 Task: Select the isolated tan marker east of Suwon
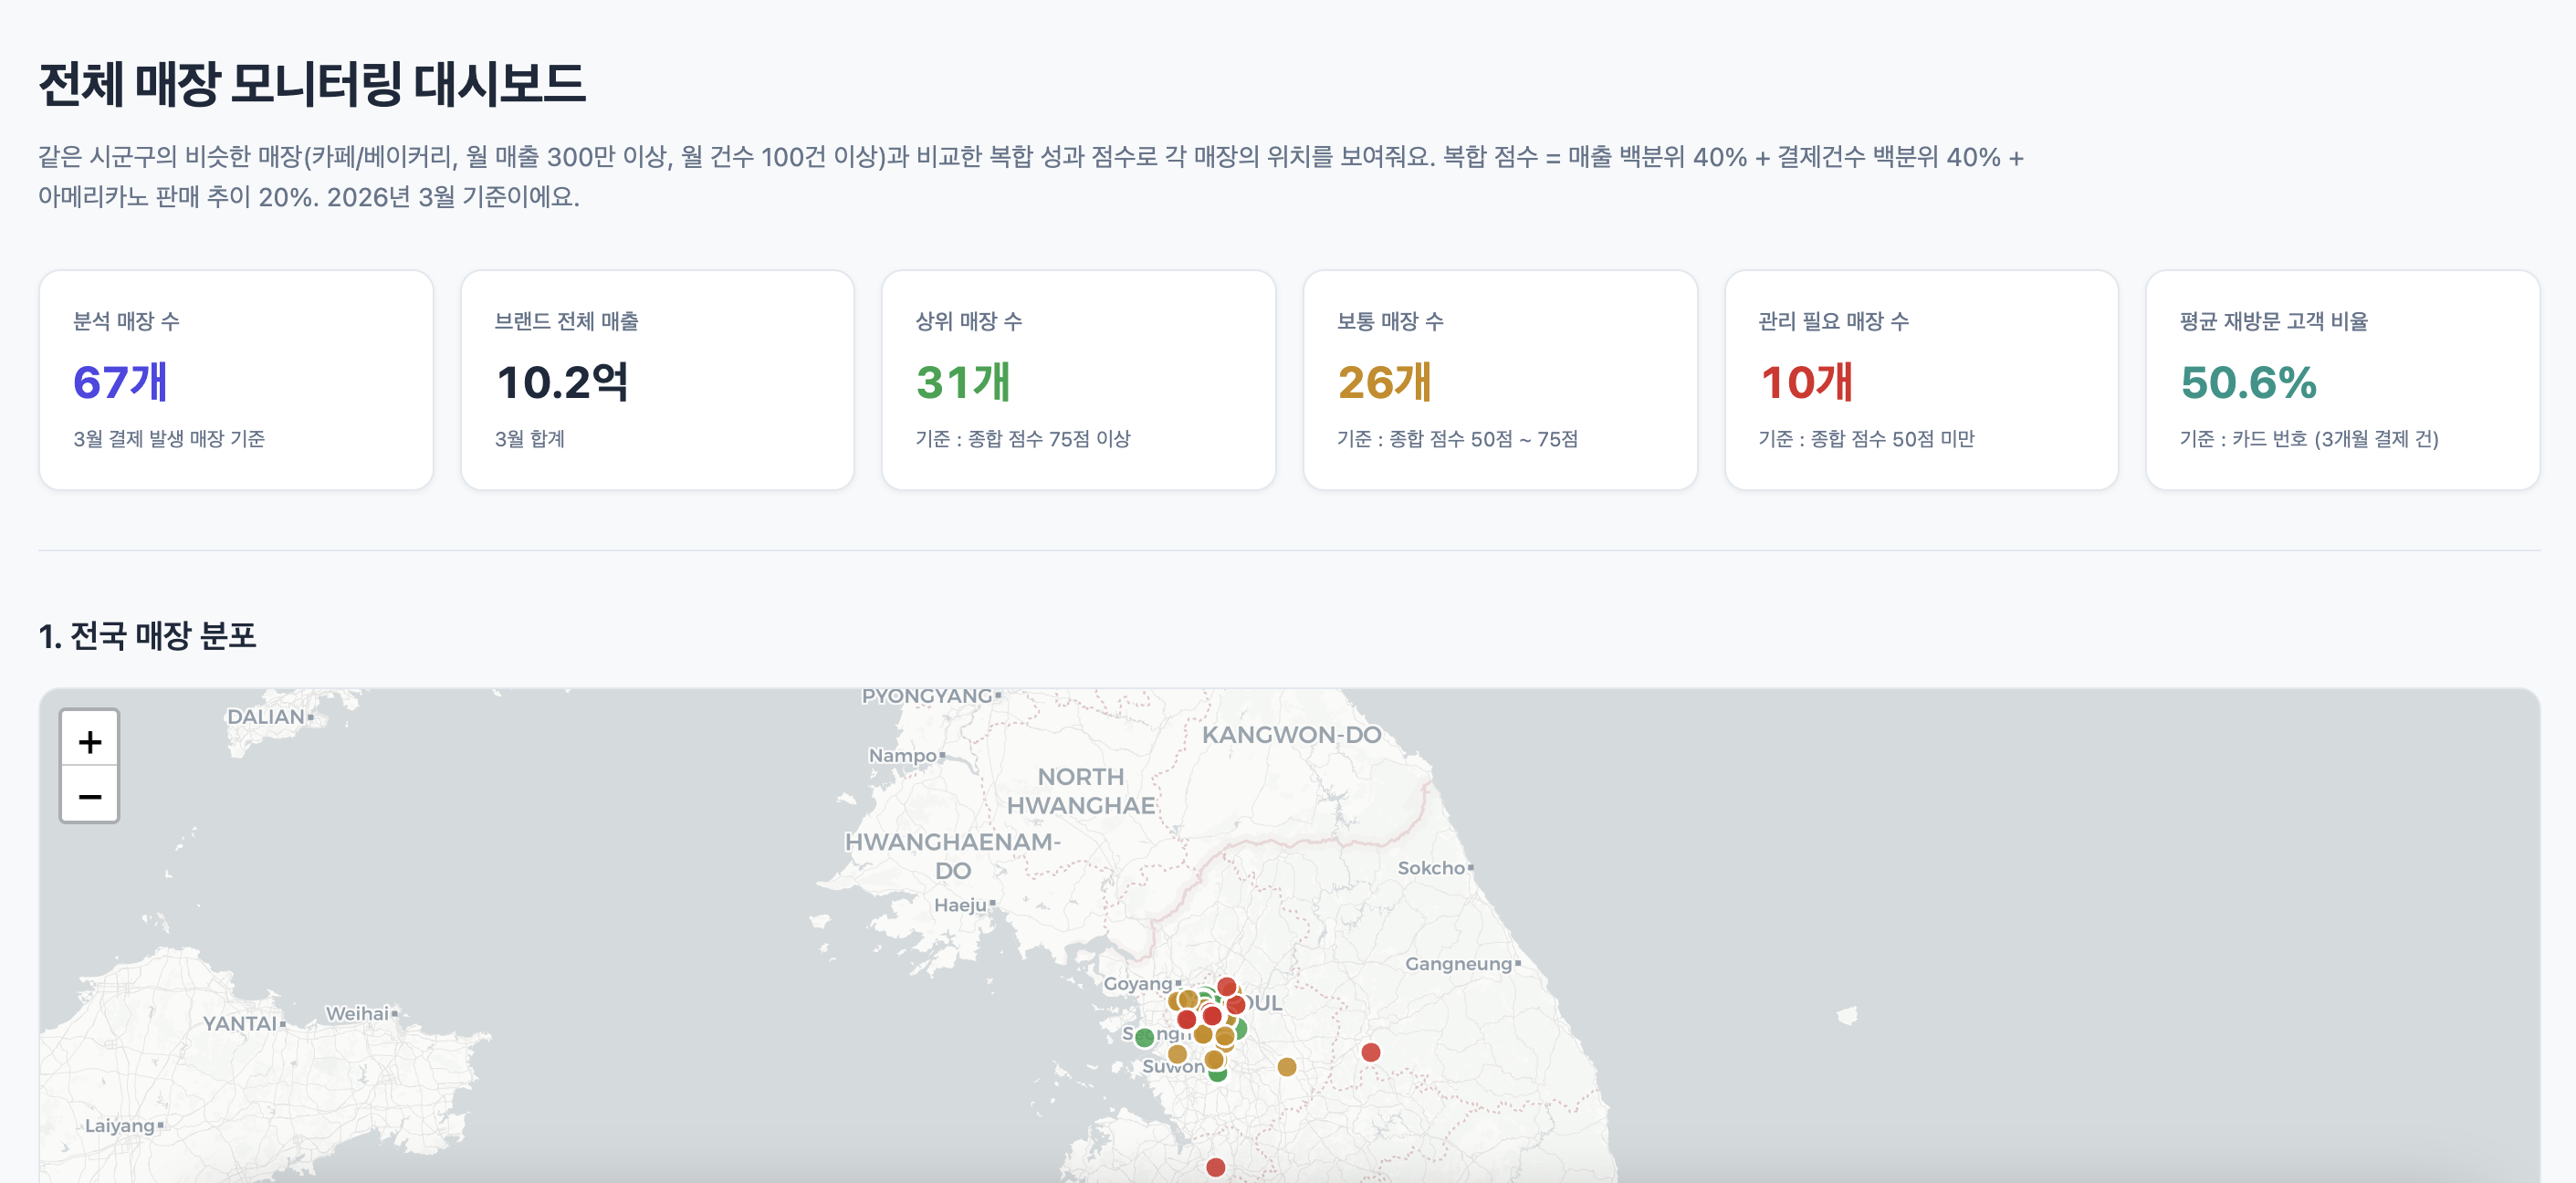coord(1287,1067)
